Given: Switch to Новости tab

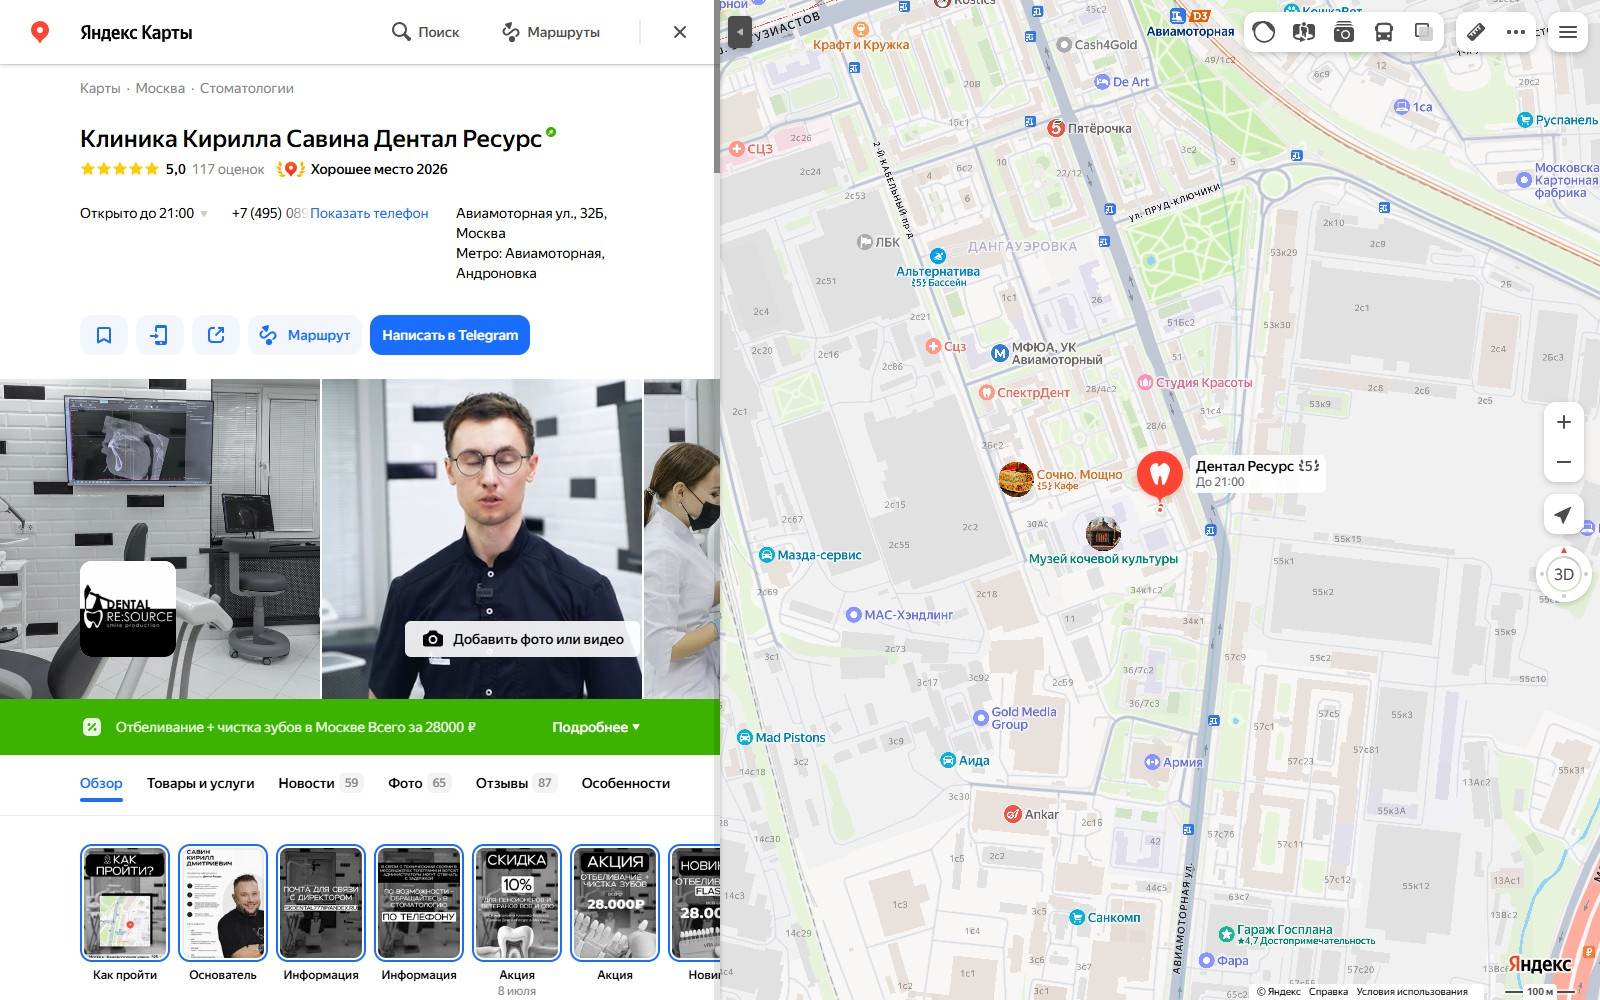Looking at the screenshot, I should click(x=320, y=783).
